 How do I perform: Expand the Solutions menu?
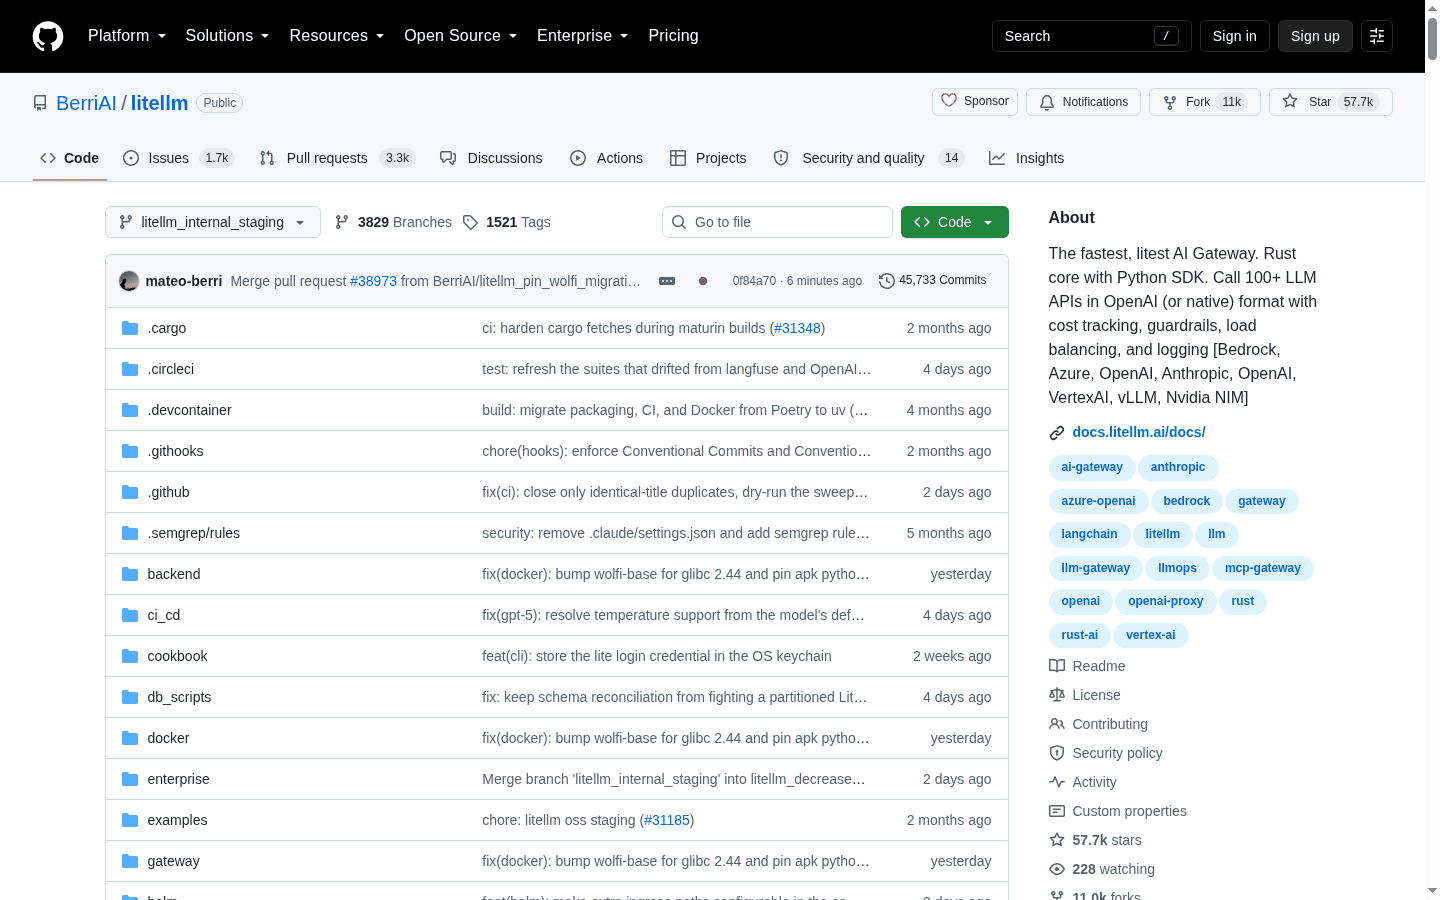[x=228, y=36]
